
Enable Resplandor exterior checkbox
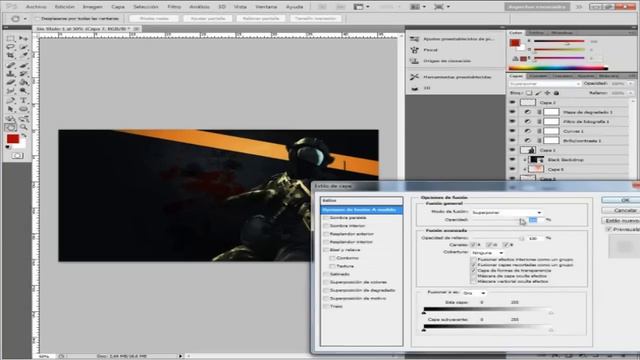[326, 234]
